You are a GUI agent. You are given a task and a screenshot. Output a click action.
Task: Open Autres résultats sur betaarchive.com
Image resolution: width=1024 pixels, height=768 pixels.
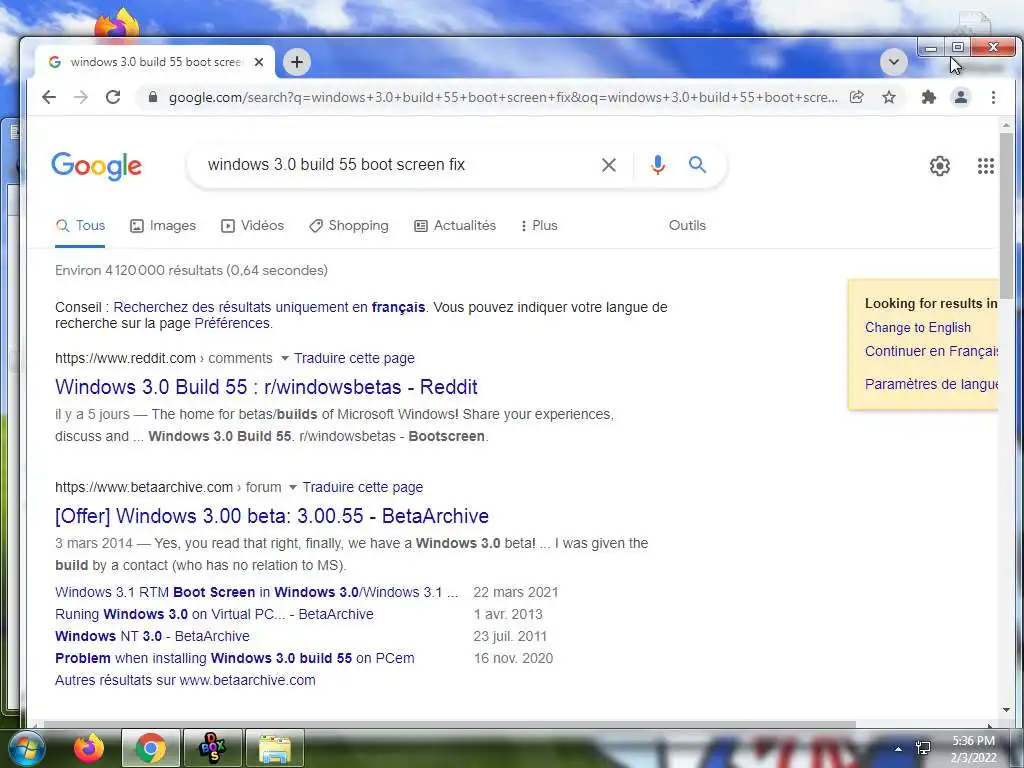(185, 680)
